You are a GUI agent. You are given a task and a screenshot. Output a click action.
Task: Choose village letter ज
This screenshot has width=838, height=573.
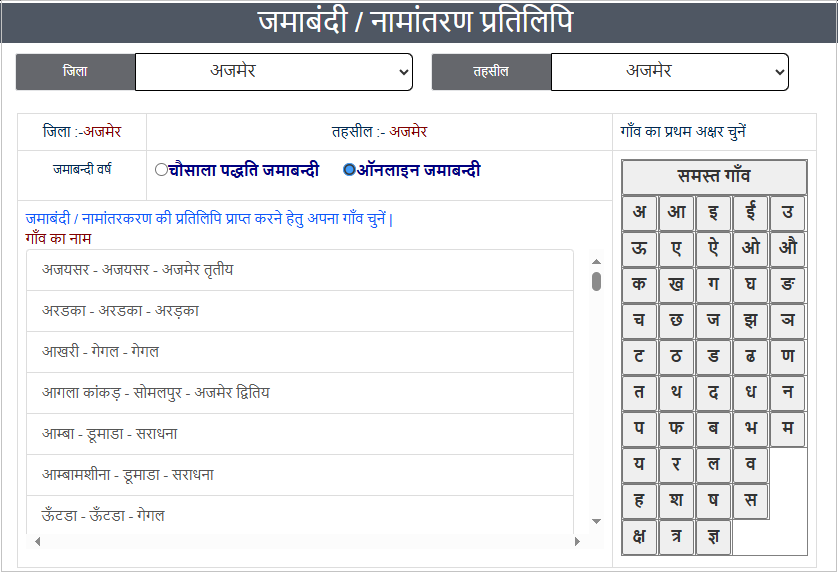(713, 321)
